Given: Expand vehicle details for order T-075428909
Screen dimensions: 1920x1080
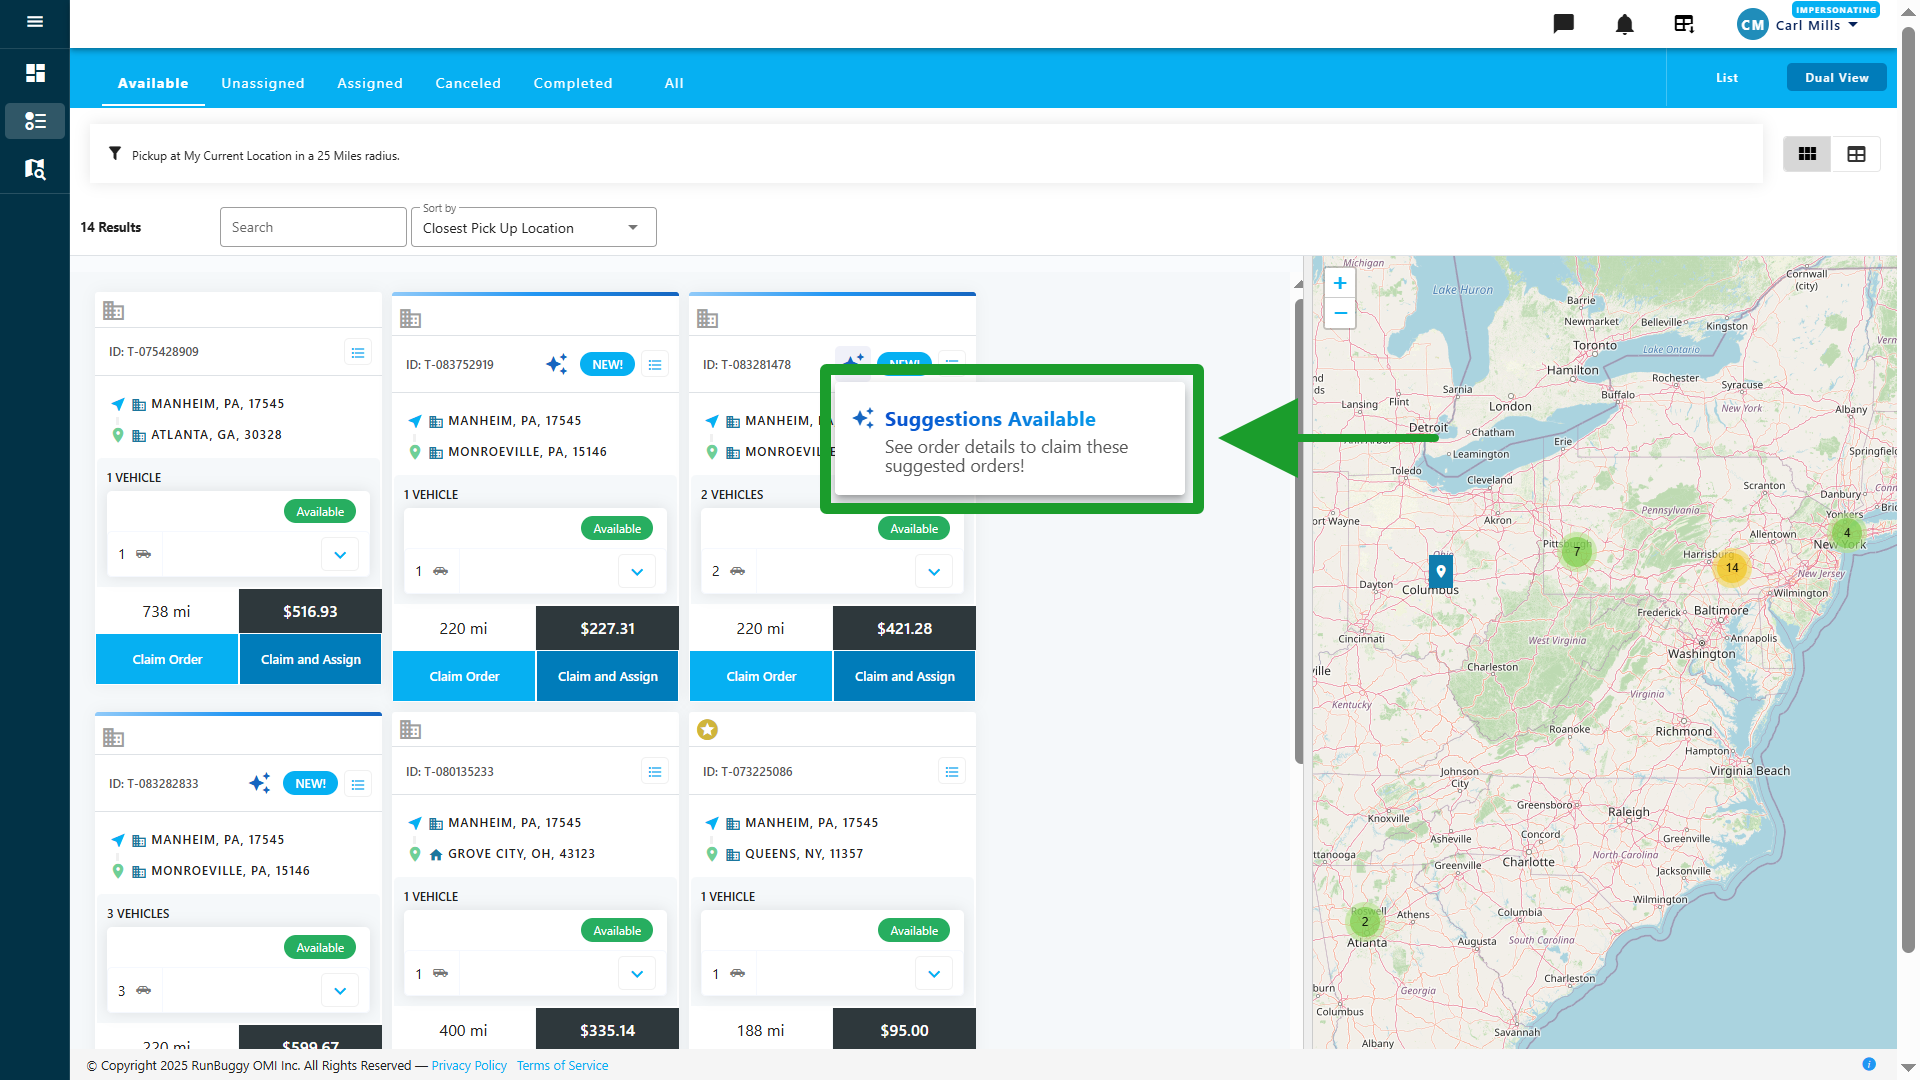Looking at the screenshot, I should point(340,554).
